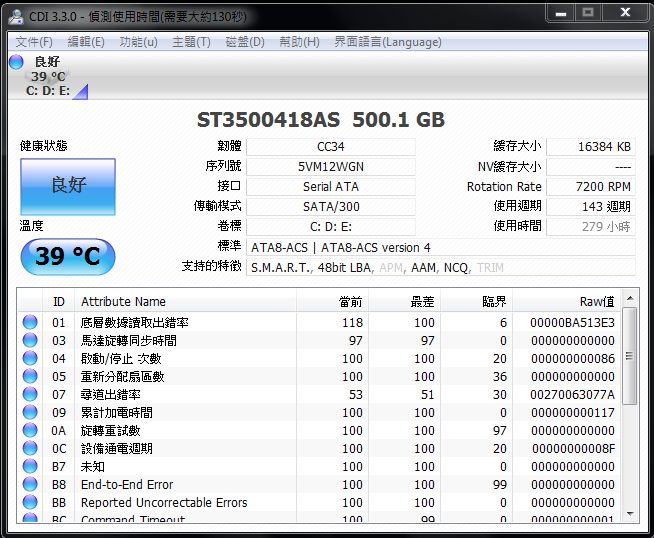Click the scrollbar up arrow in attribute list

(630, 298)
